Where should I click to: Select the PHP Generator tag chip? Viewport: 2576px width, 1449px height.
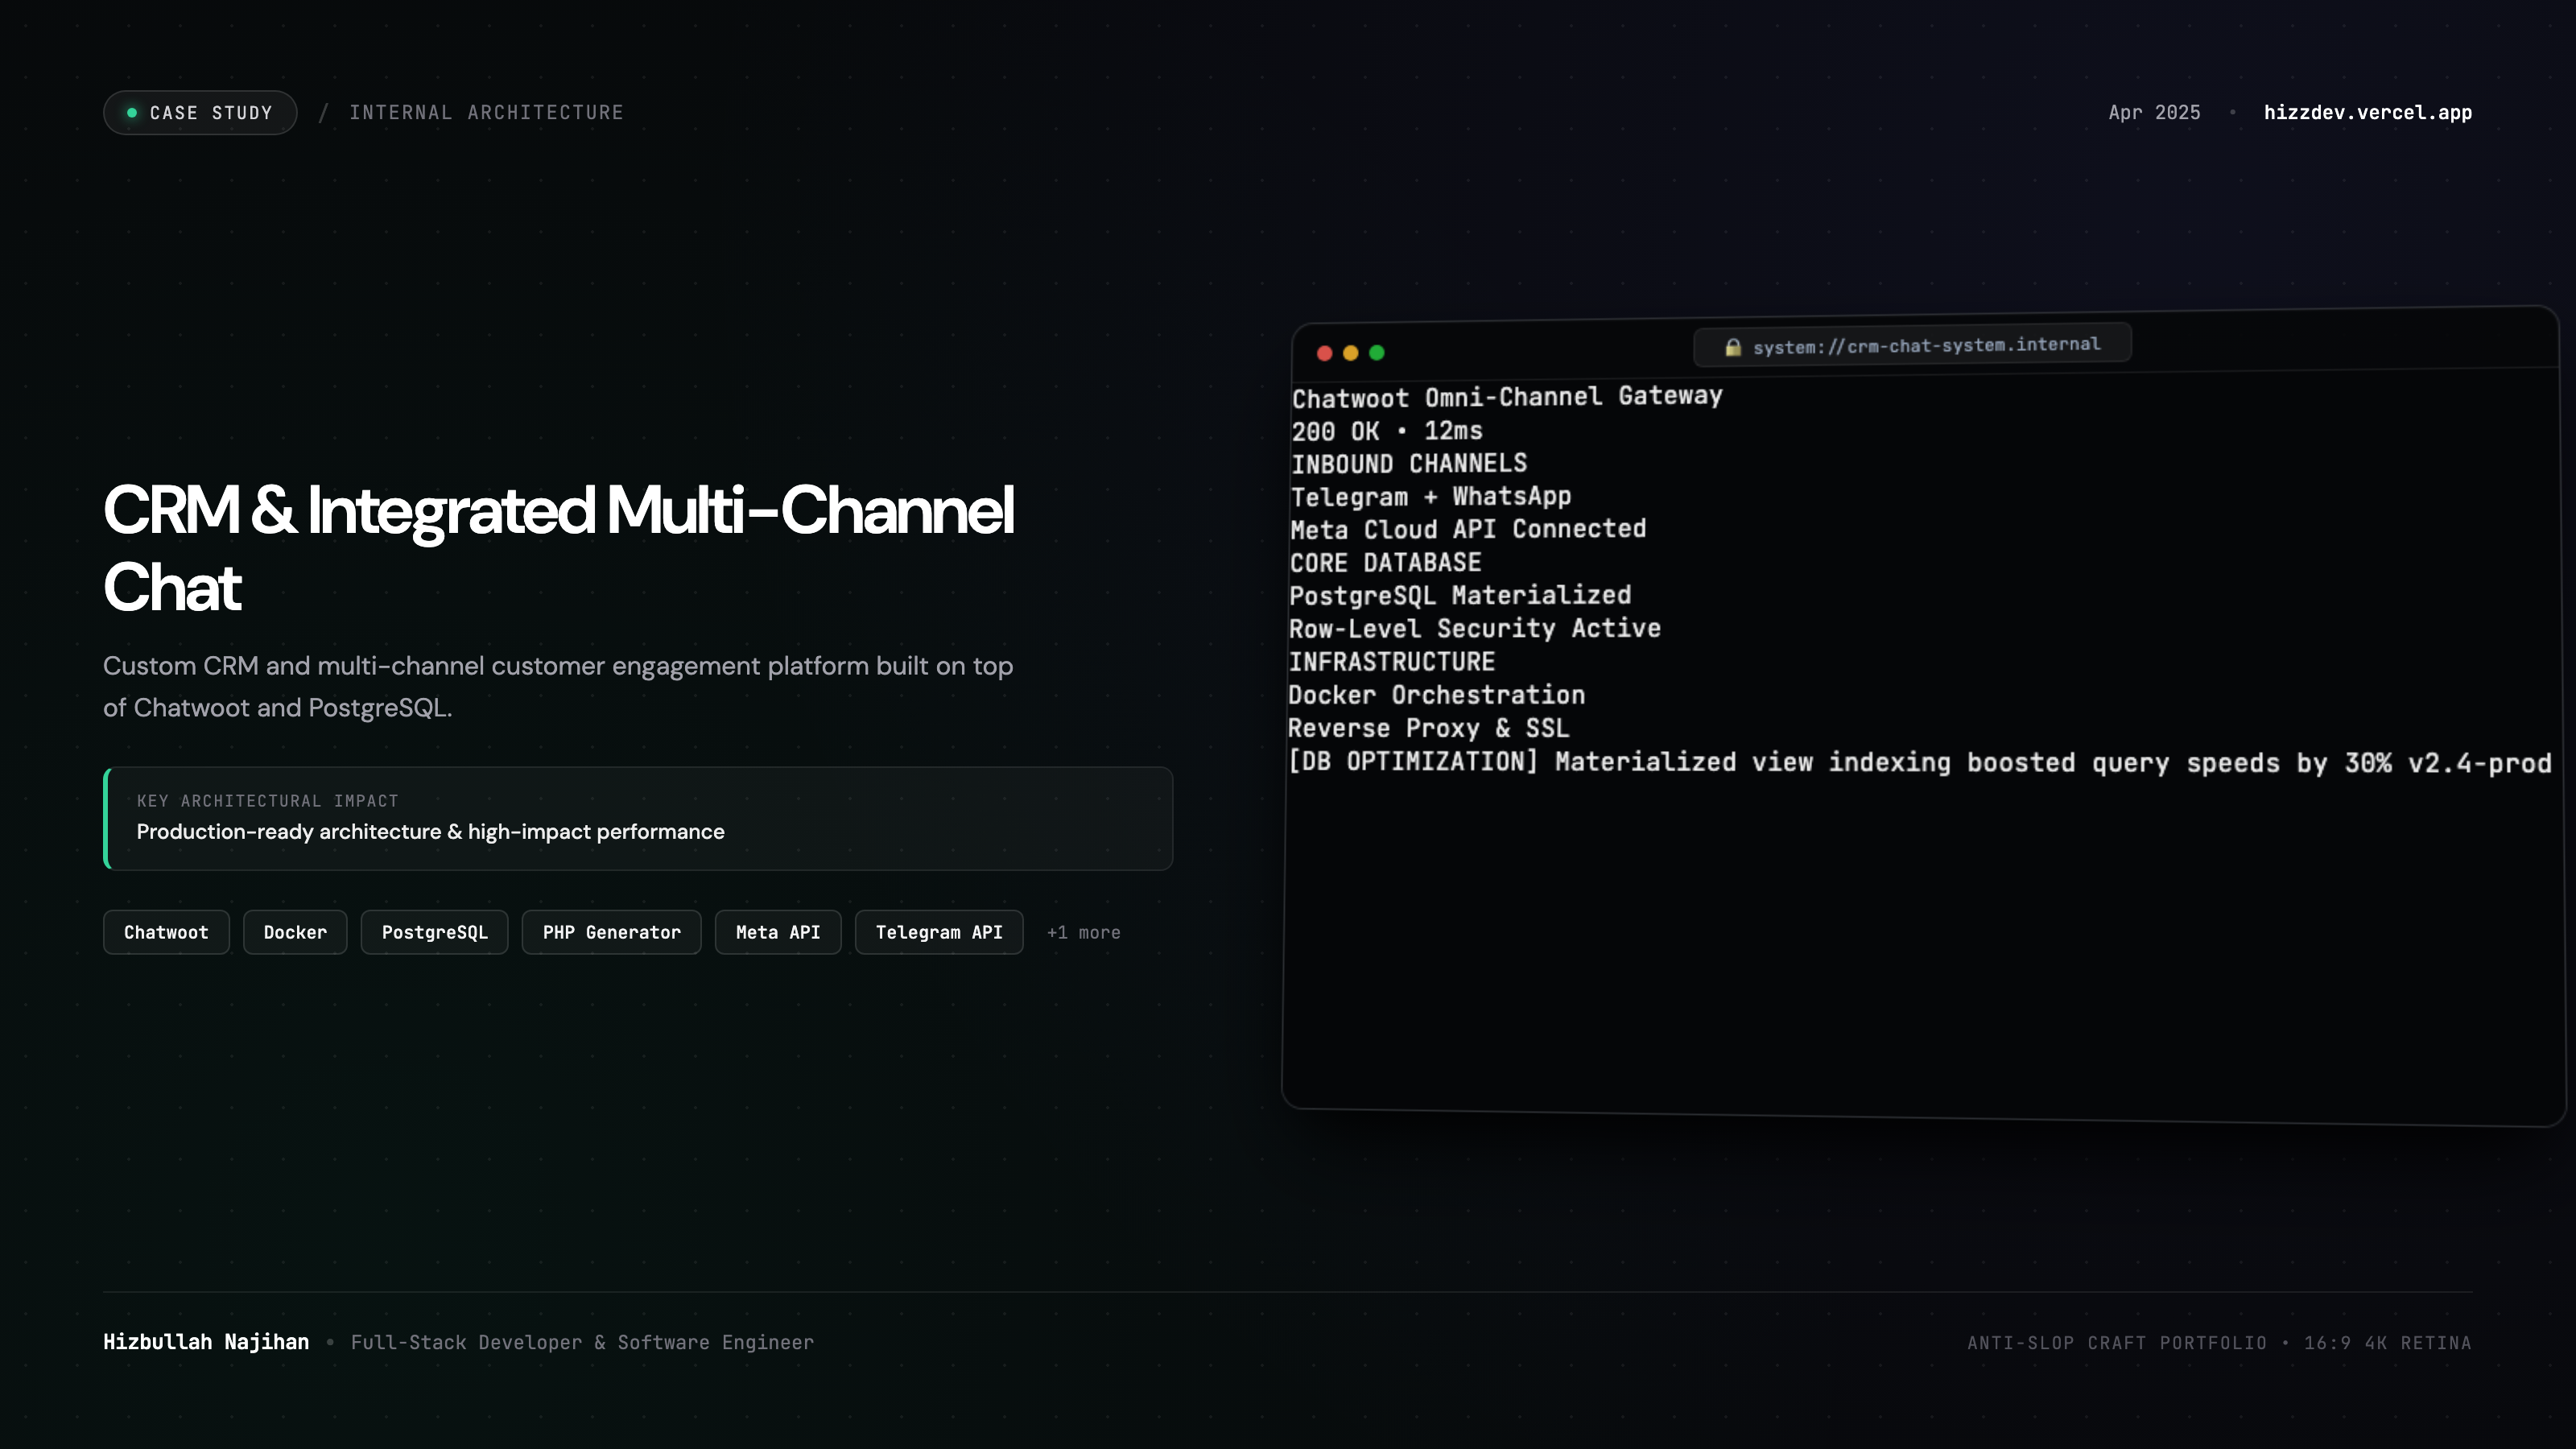(611, 932)
